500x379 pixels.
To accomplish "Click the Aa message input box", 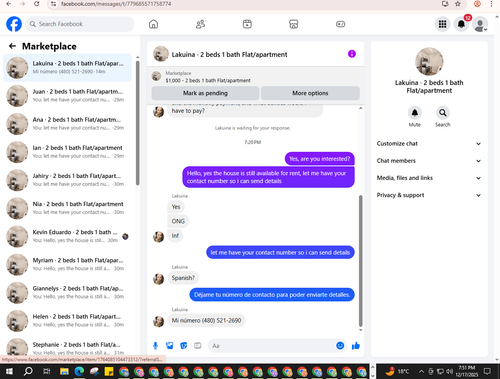I will tap(272, 346).
